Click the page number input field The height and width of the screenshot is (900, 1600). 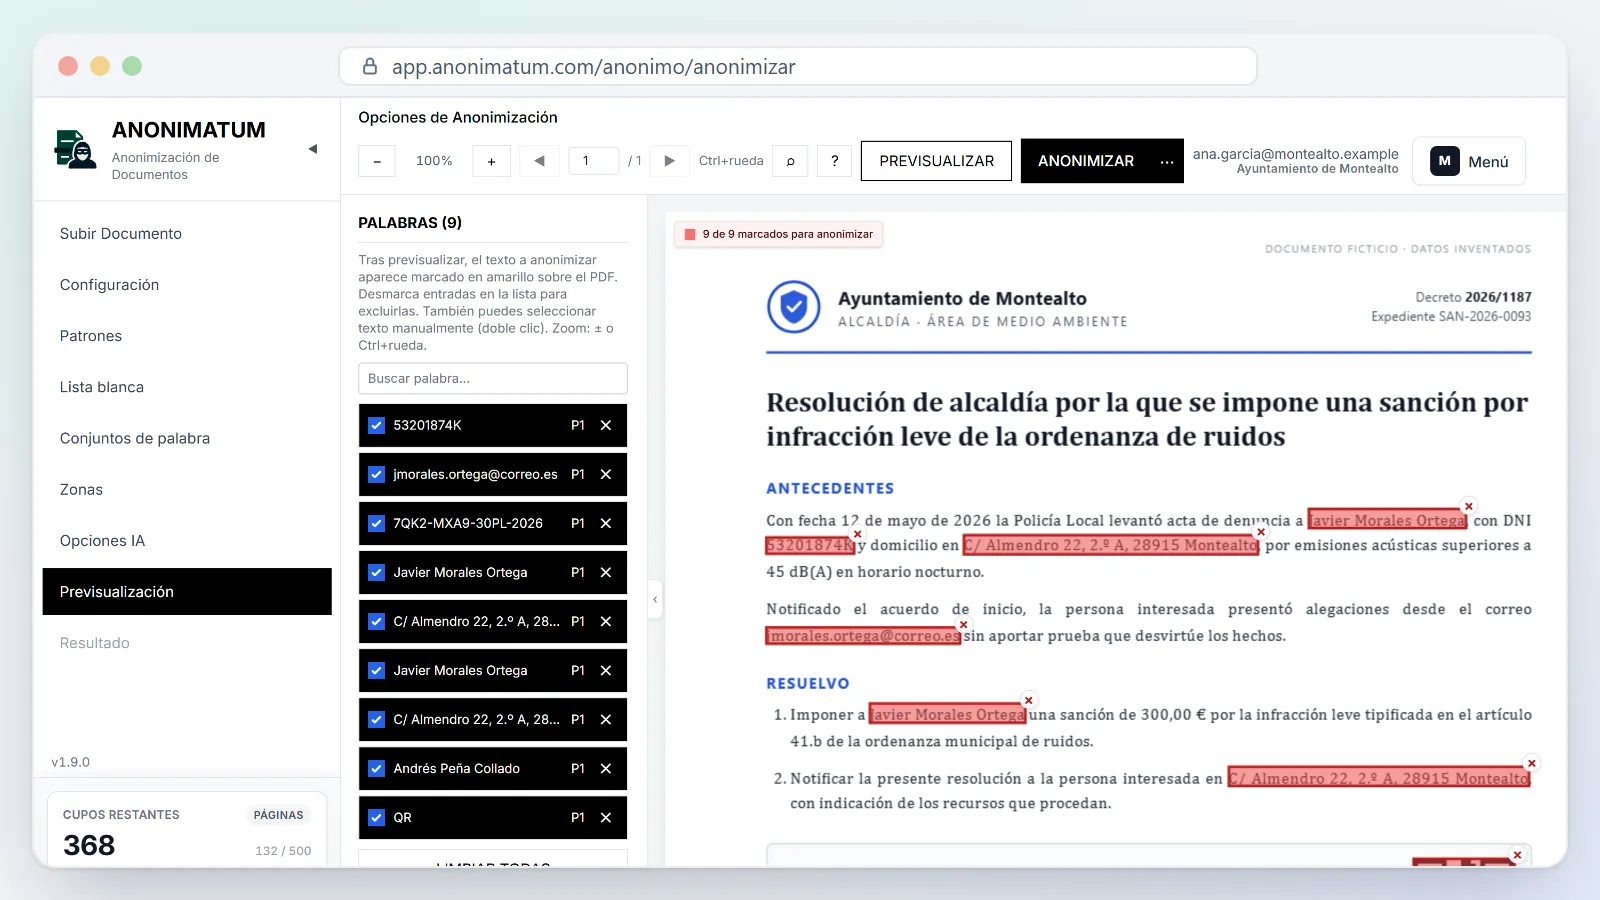point(594,161)
